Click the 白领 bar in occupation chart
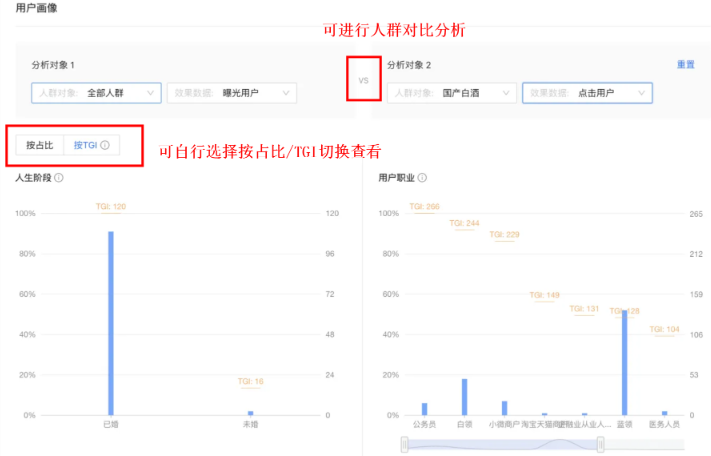The height and width of the screenshot is (456, 711). (x=464, y=397)
